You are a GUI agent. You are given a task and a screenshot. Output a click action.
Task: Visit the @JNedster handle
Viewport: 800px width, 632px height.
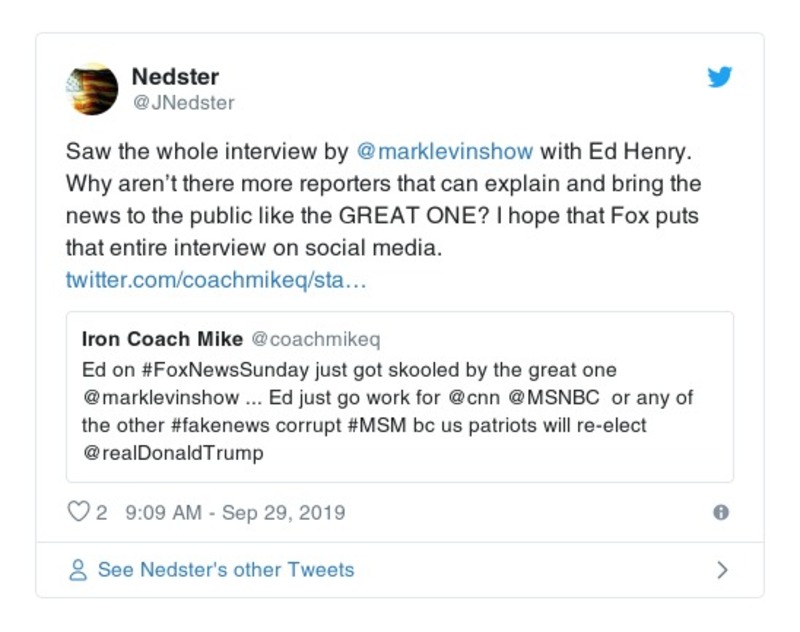[182, 102]
